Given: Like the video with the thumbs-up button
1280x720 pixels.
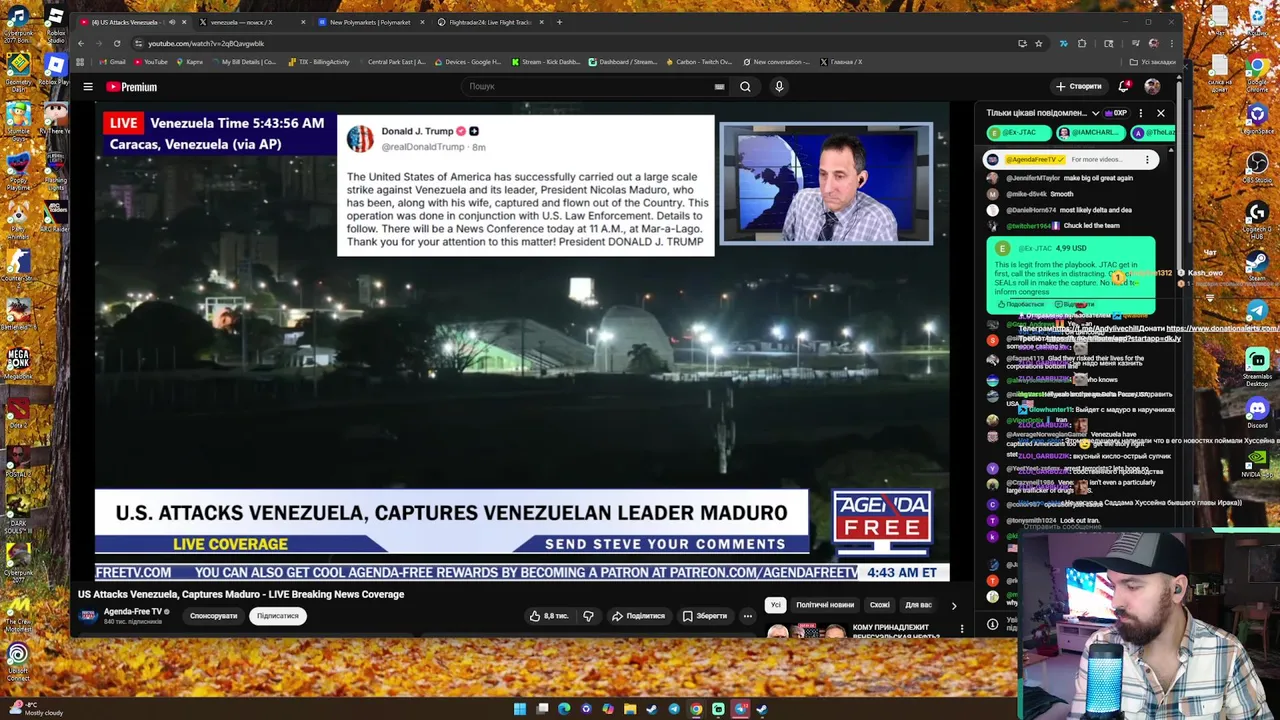Looking at the screenshot, I should [550, 616].
